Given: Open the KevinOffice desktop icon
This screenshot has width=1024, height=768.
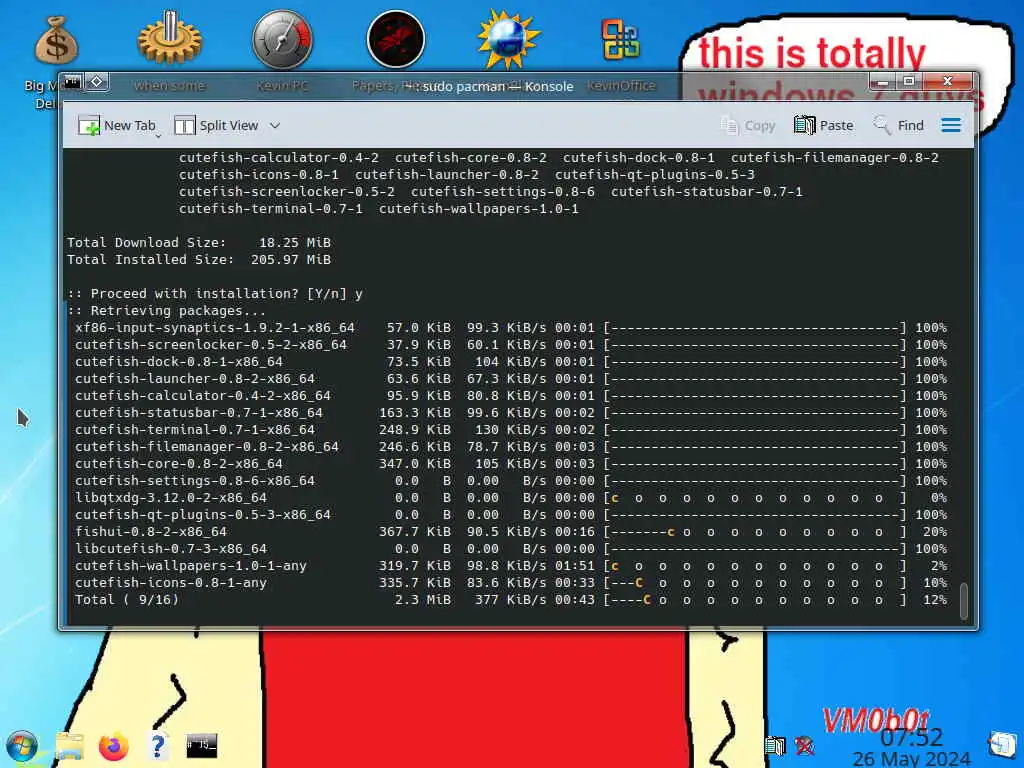Looking at the screenshot, I should [x=621, y=39].
